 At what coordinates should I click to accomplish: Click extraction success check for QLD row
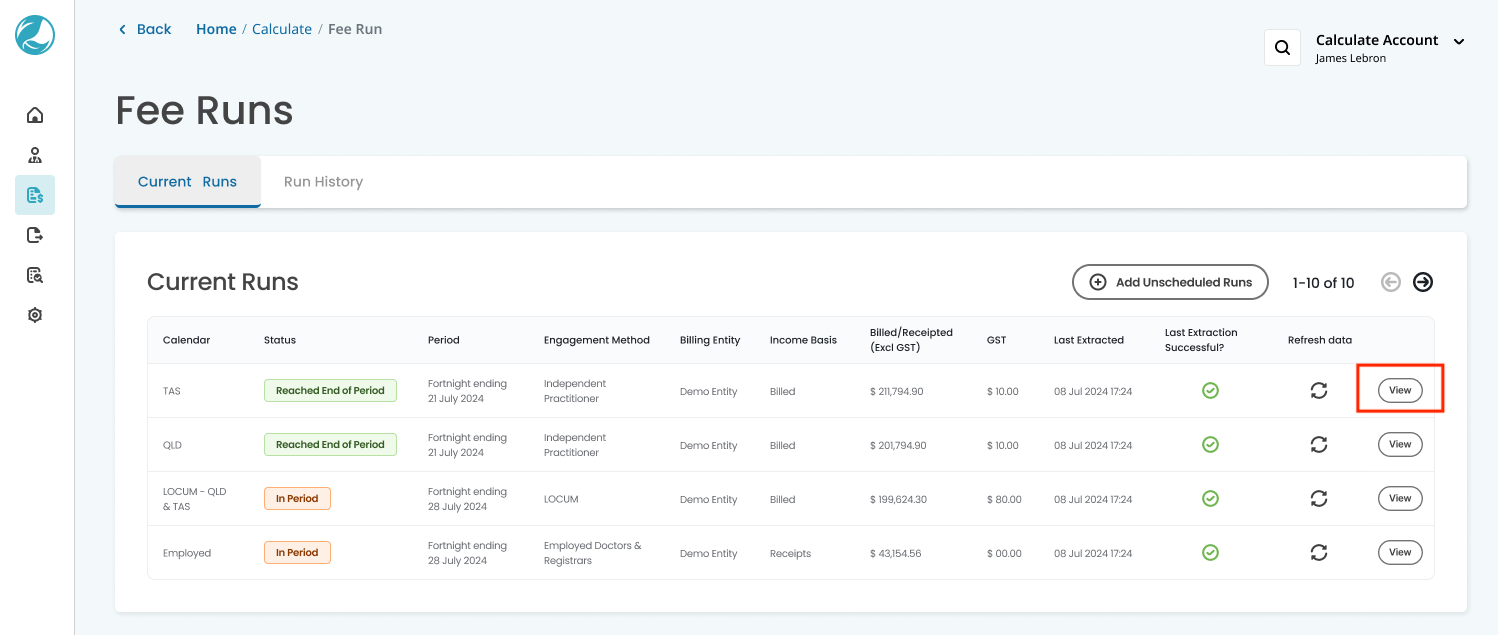[1210, 444]
